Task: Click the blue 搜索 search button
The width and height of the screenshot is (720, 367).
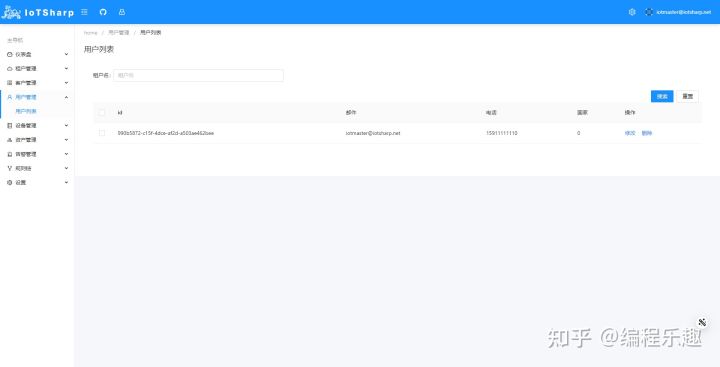Action: click(x=662, y=96)
